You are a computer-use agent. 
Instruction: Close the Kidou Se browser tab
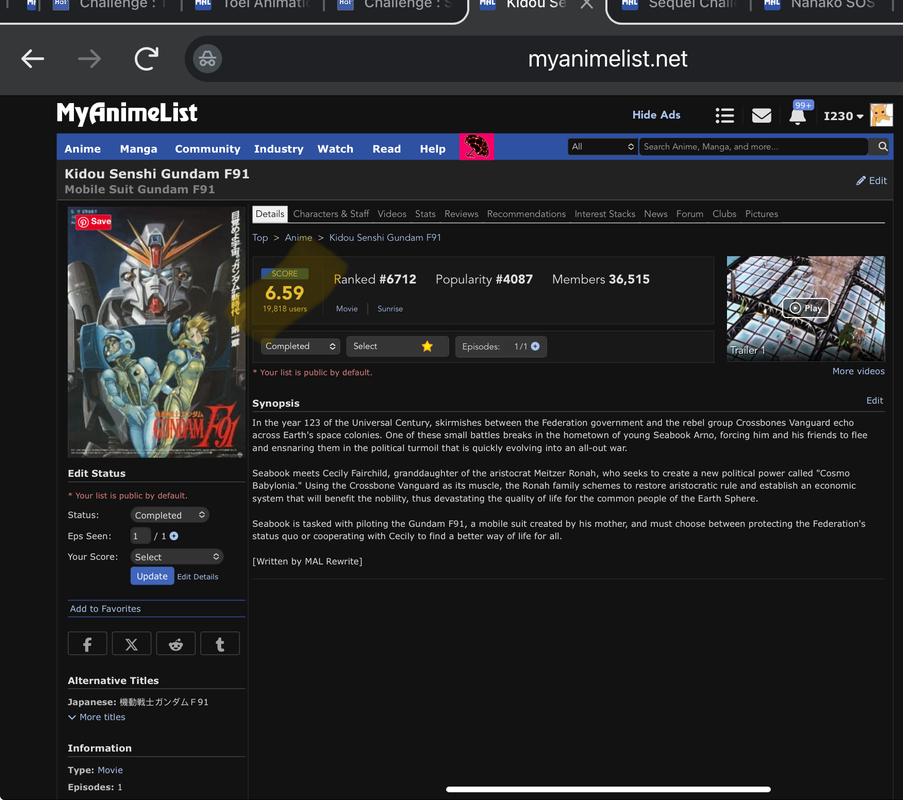pos(586,5)
